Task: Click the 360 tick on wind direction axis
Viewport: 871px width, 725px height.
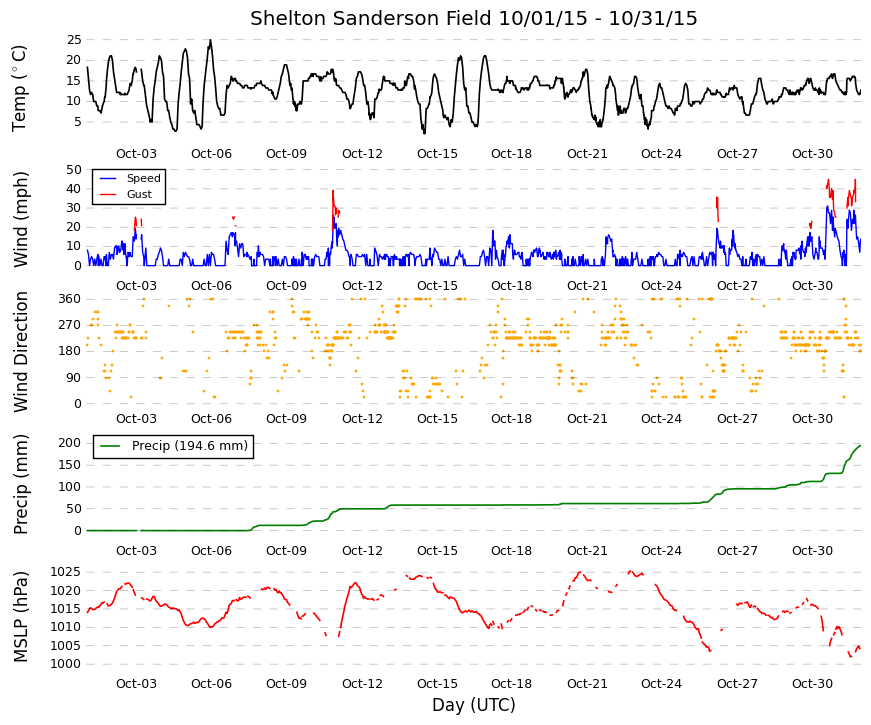Action: coord(69,299)
